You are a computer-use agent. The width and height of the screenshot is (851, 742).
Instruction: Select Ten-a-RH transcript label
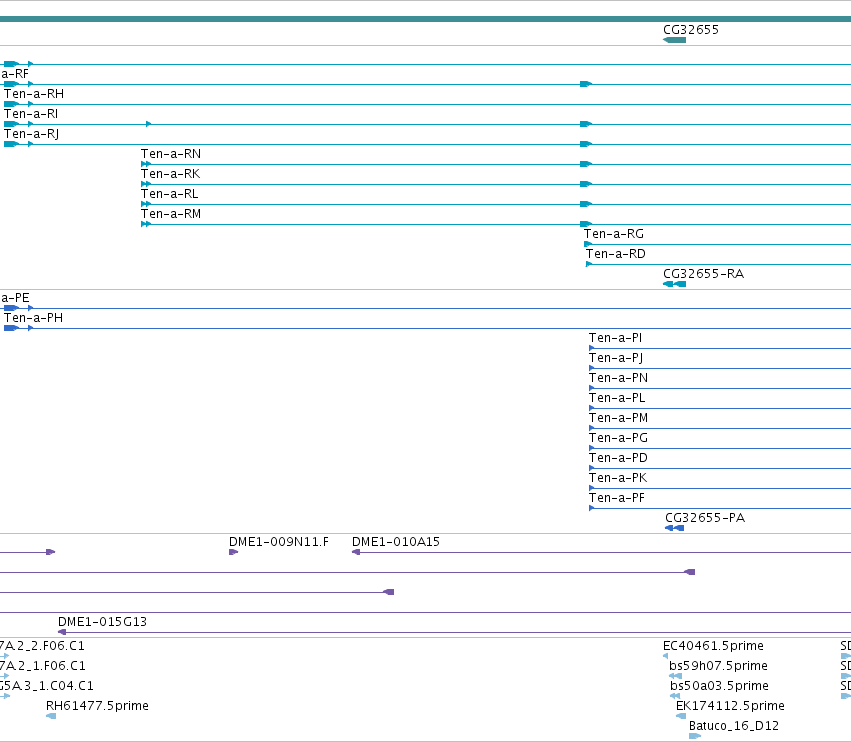(x=34, y=94)
